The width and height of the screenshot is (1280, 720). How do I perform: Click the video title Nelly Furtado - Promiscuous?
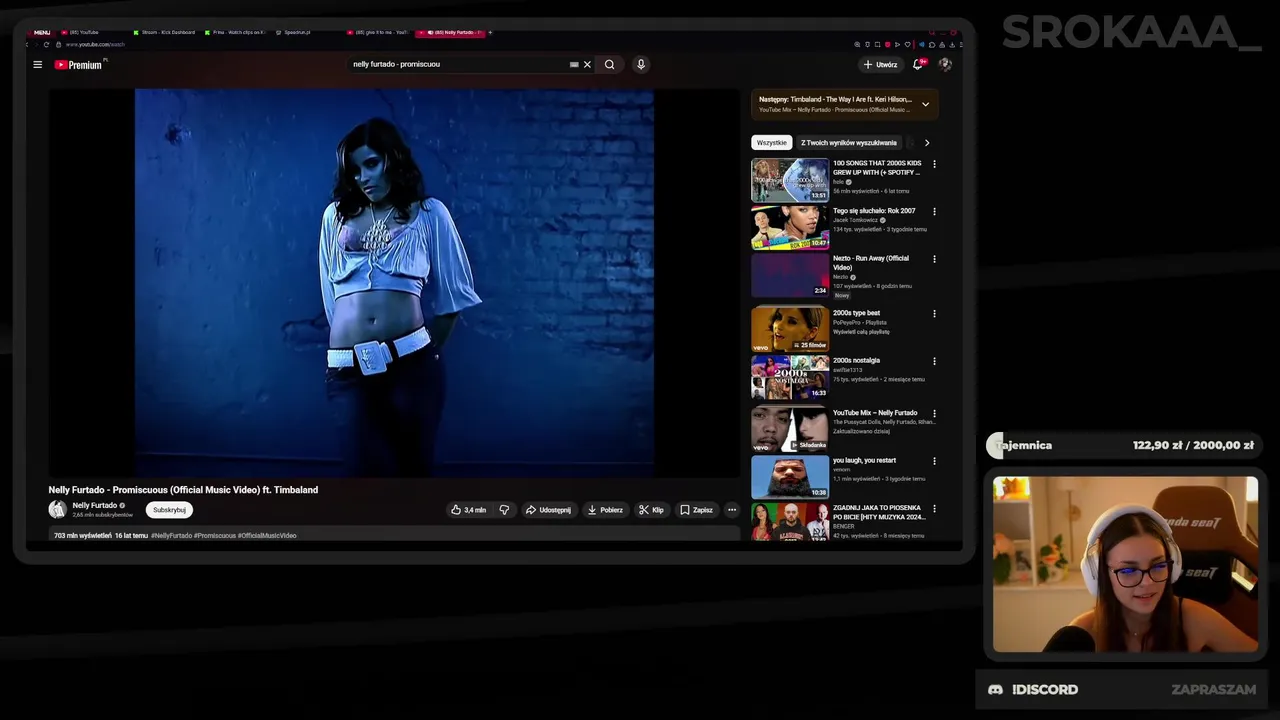point(183,490)
